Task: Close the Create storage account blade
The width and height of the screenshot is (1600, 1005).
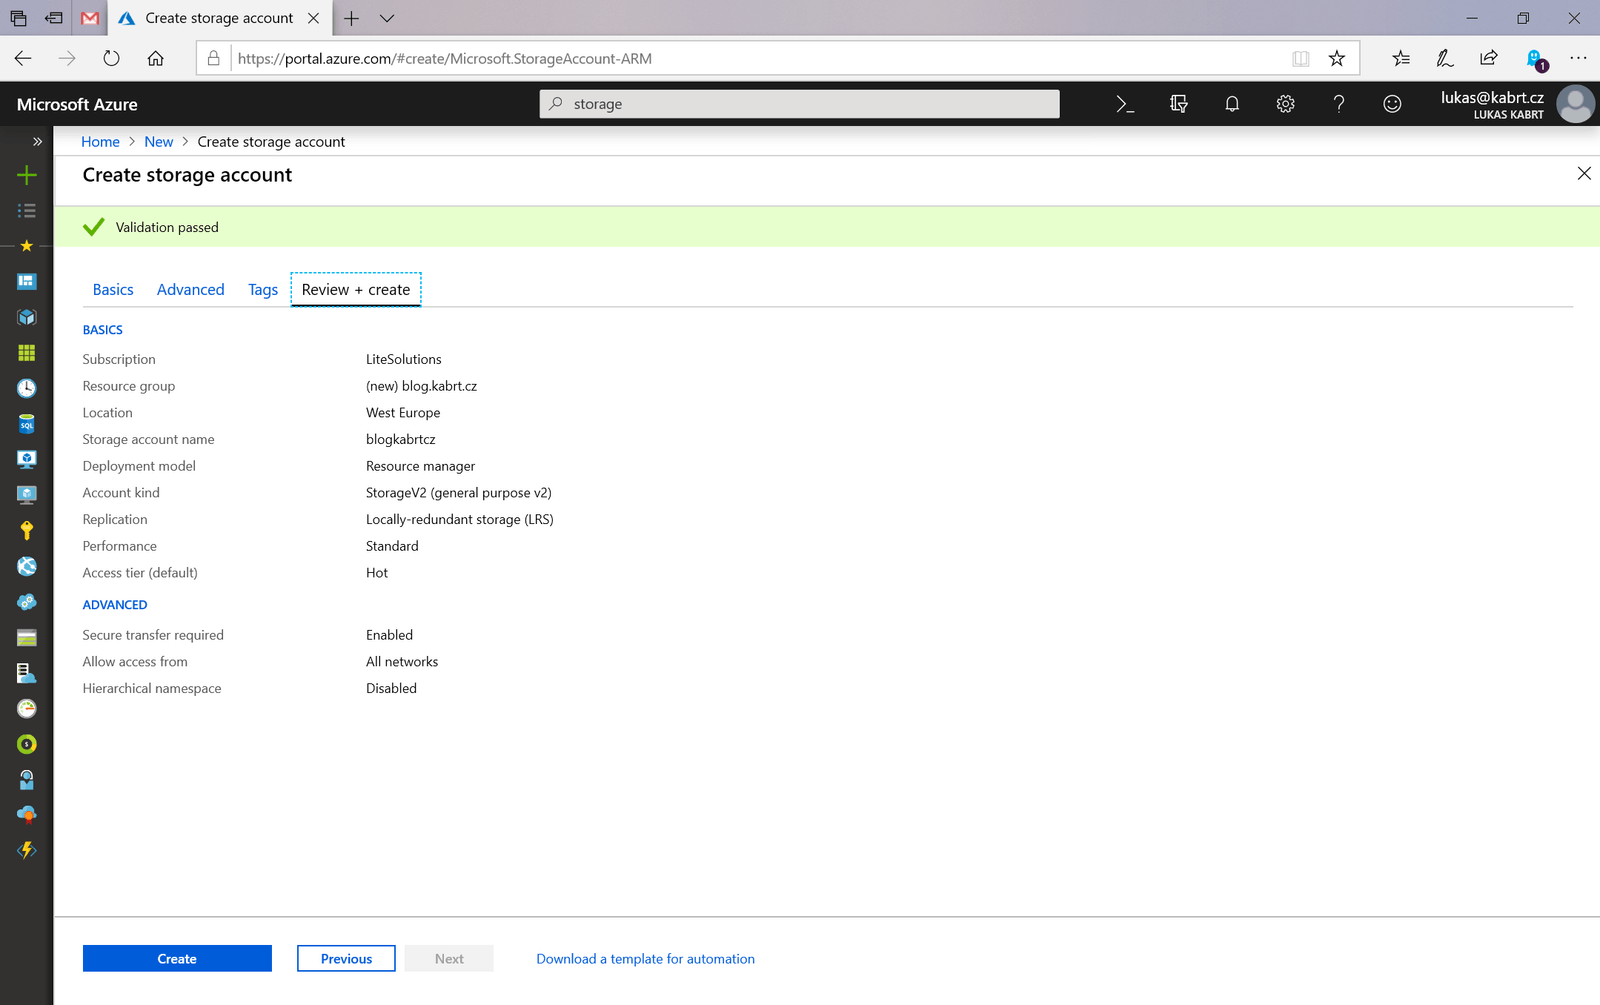Action: pyautogui.click(x=1584, y=174)
